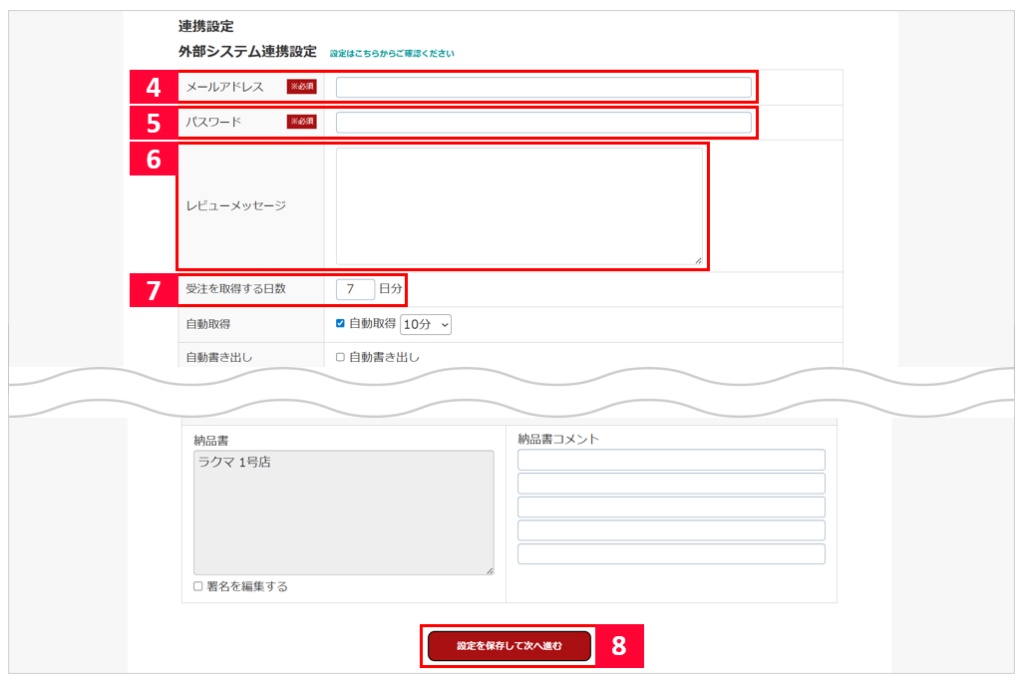Open the 10分 interval dropdown
Image resolution: width=1024 pixels, height=683 pixels.
pyautogui.click(x=426, y=324)
